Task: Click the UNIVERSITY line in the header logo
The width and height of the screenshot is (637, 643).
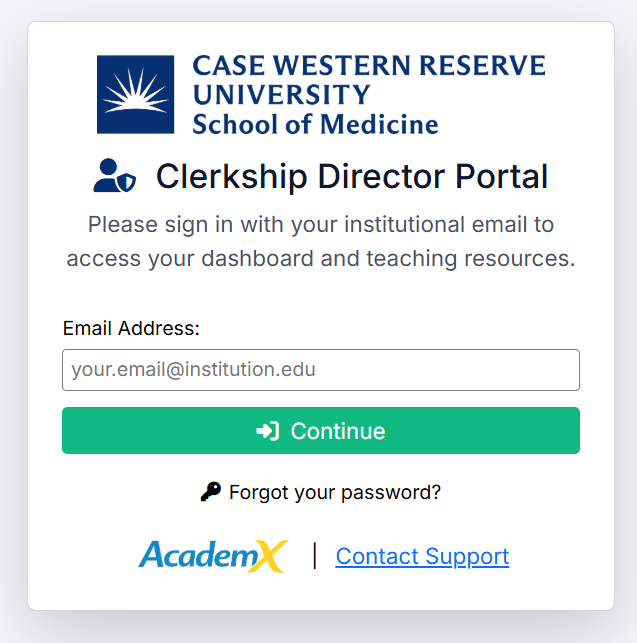Action: pos(282,95)
